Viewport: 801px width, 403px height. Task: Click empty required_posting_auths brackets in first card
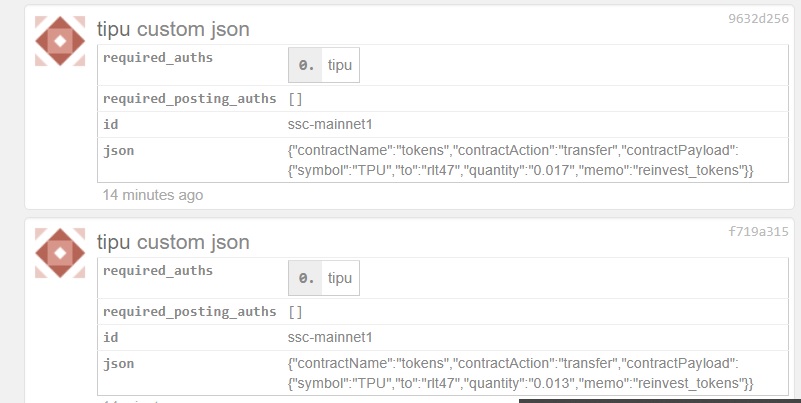pos(295,99)
